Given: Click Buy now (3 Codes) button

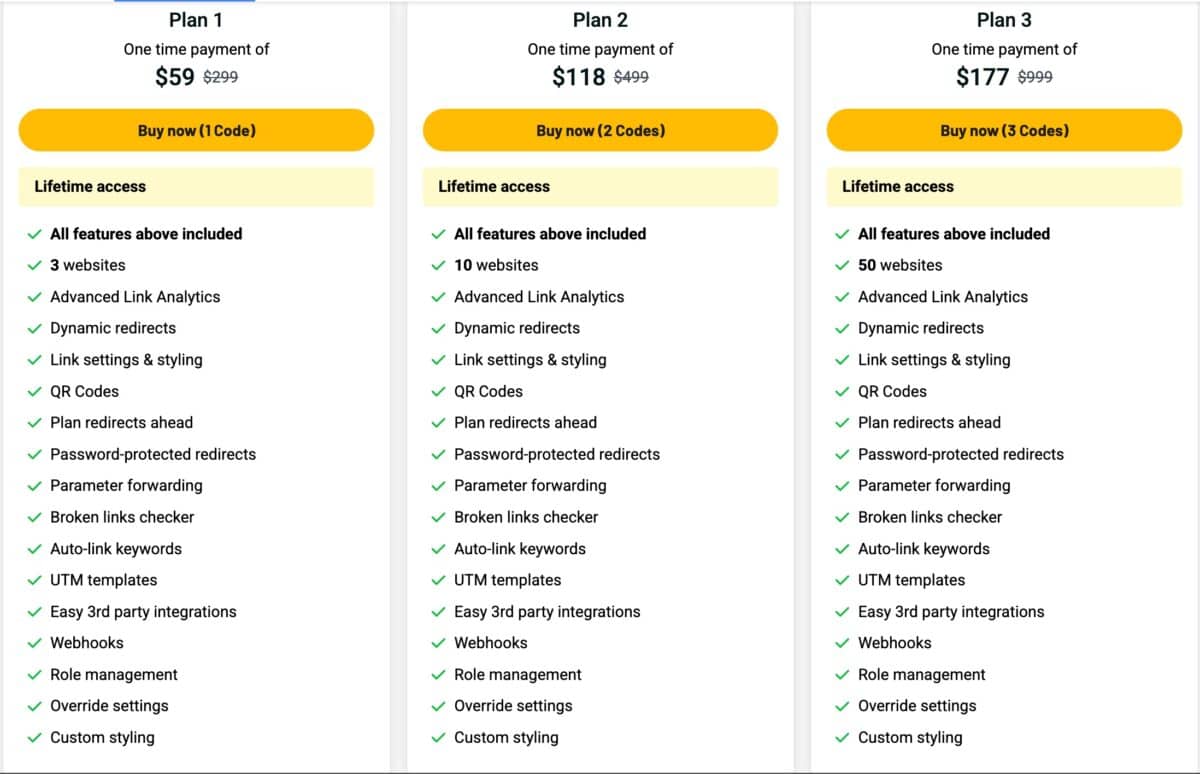Looking at the screenshot, I should 1004,131.
